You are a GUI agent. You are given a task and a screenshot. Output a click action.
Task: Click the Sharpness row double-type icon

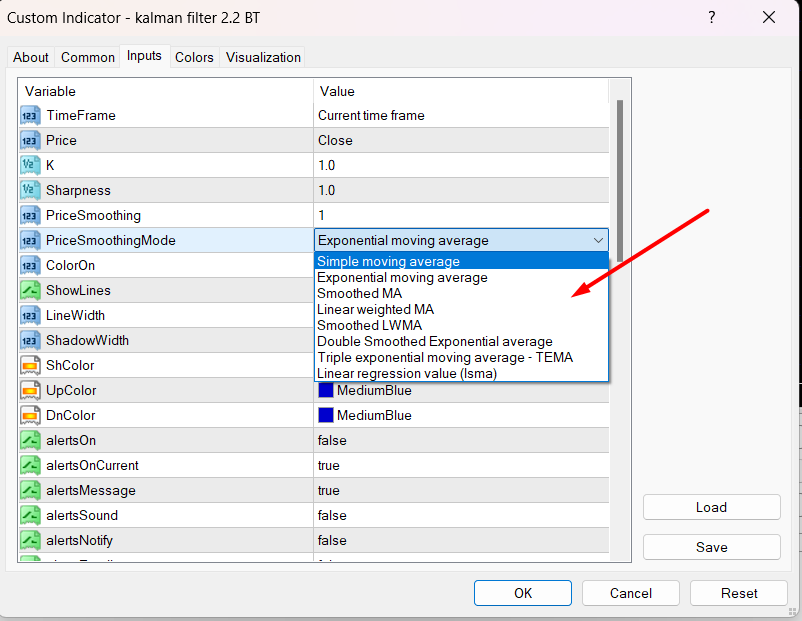[x=30, y=191]
